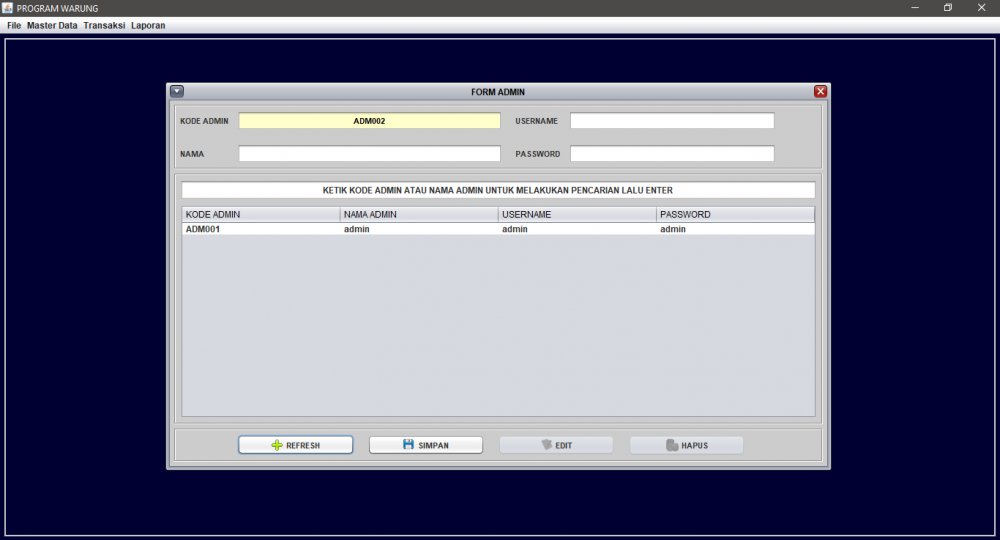
Task: Click the Hapus delete button
Action: point(686,445)
